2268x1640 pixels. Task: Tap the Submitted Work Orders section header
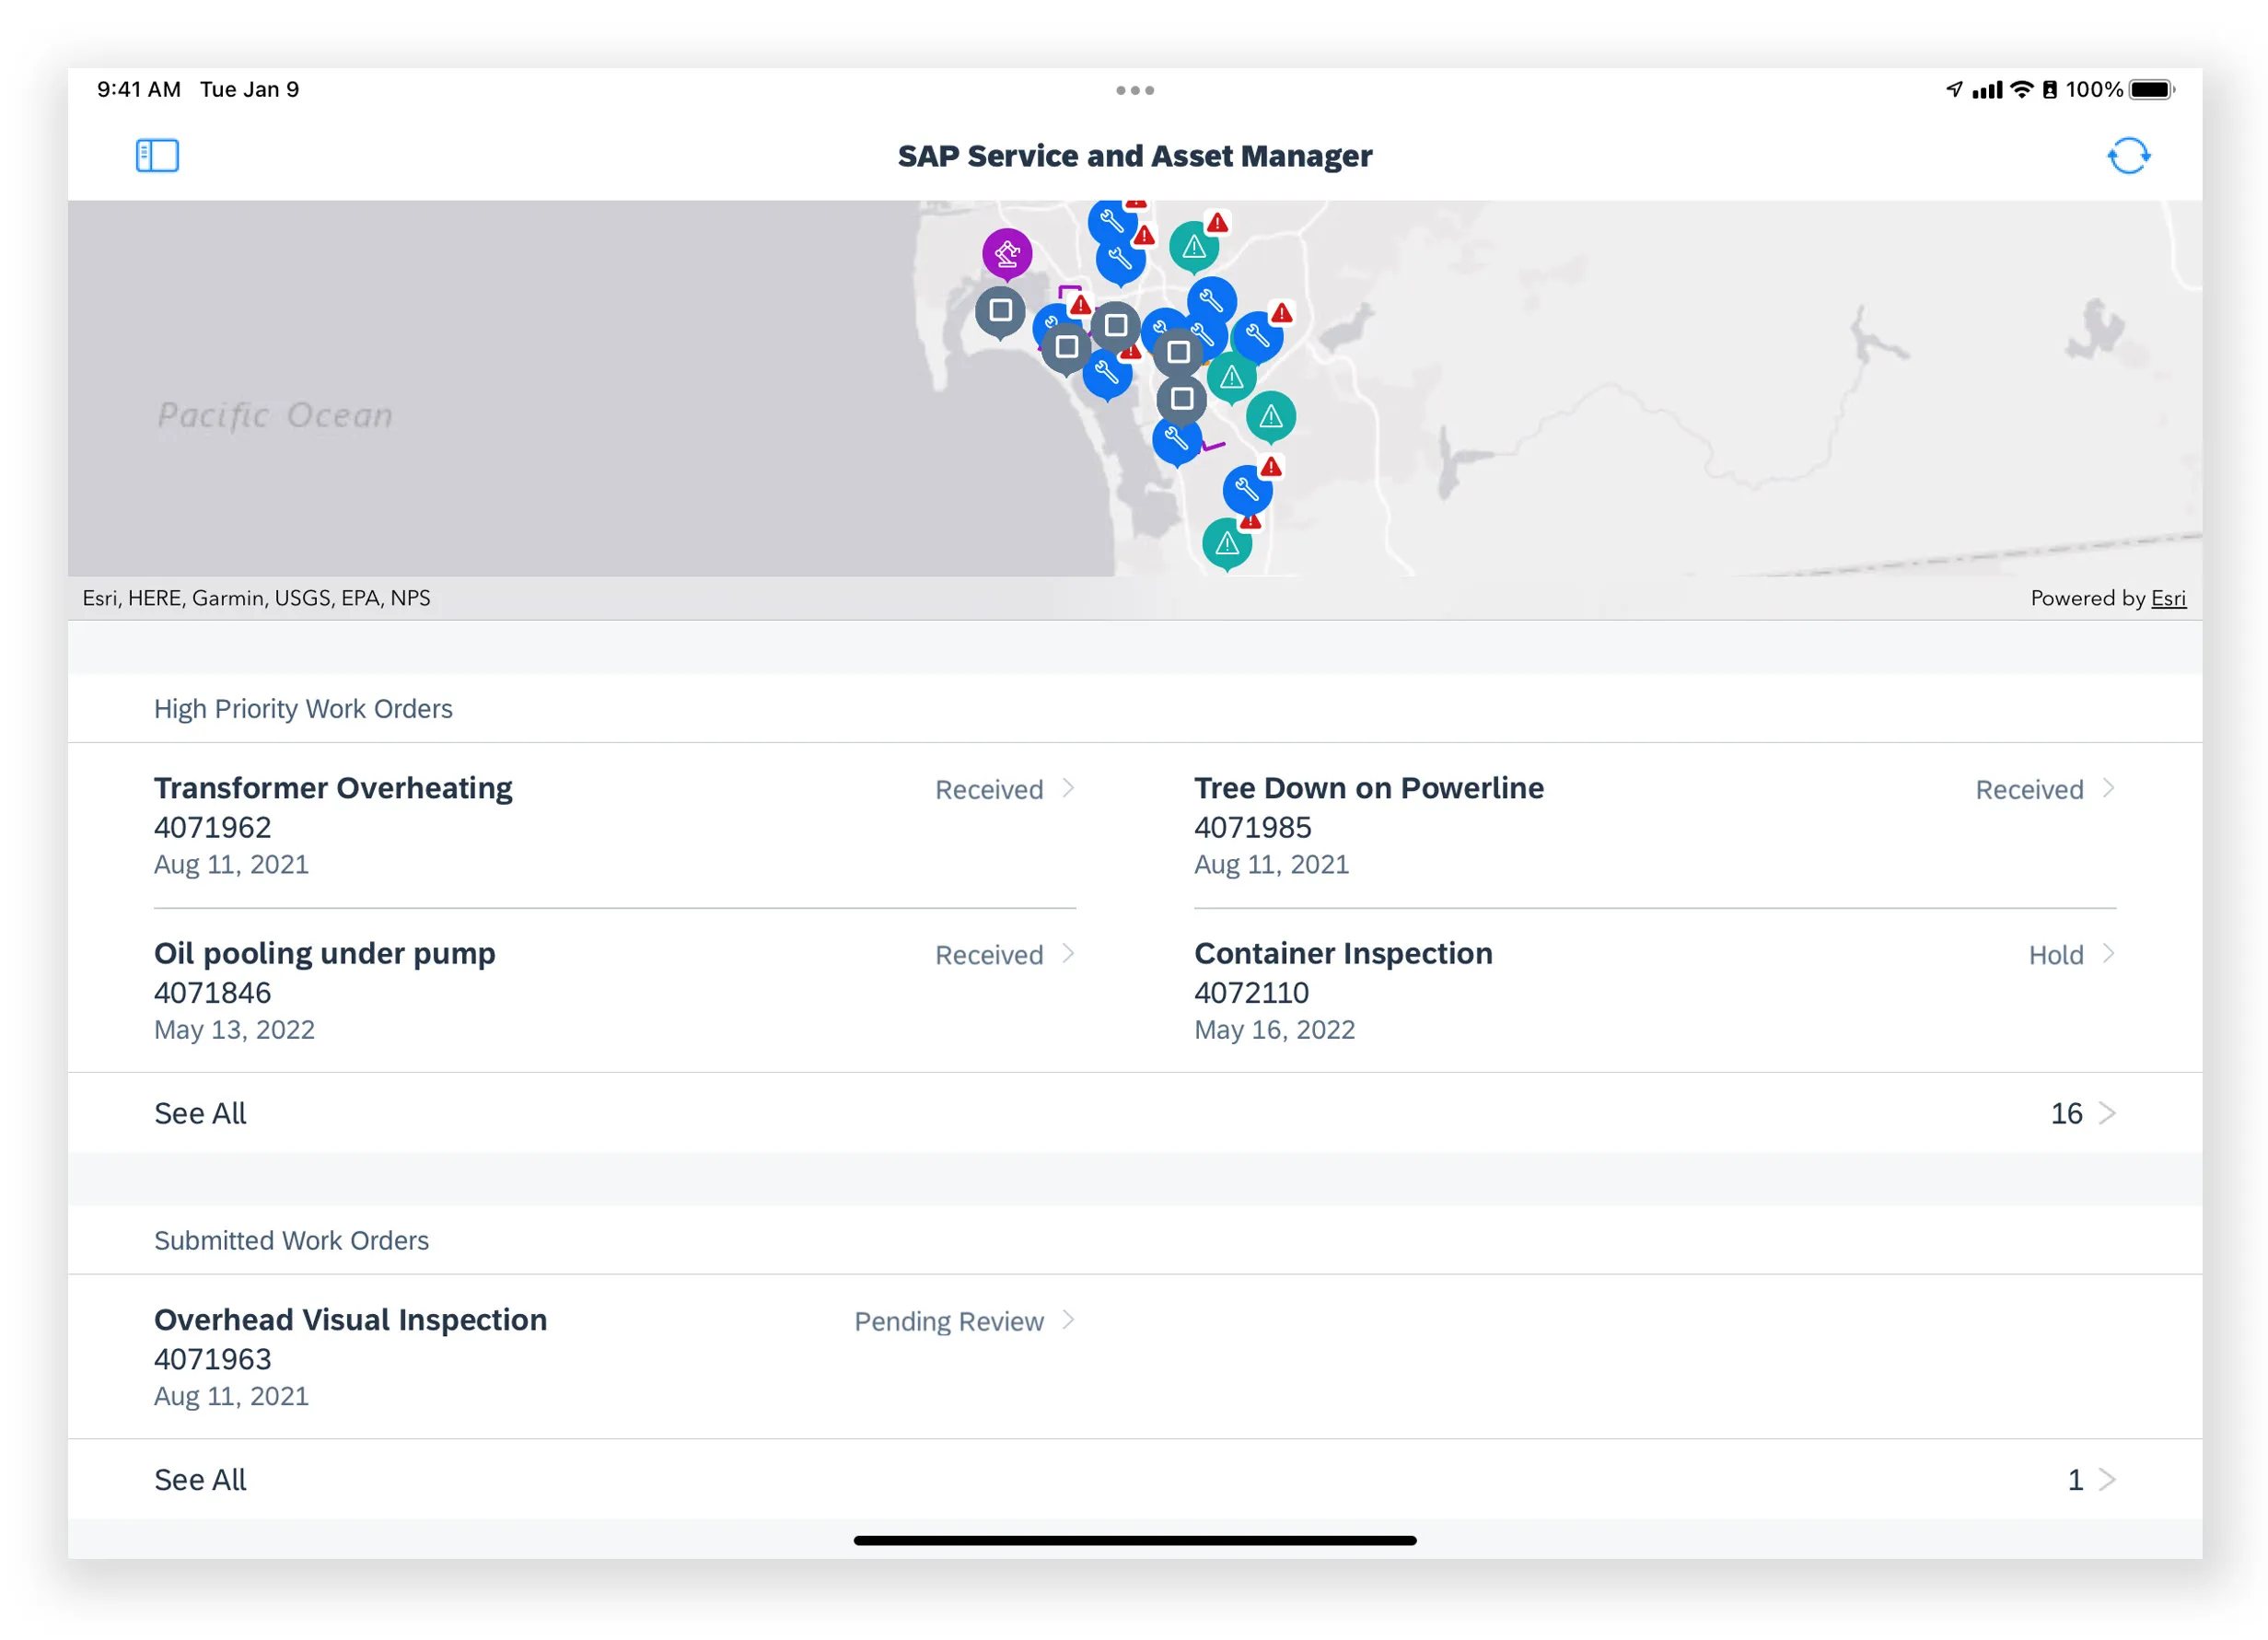point(291,1240)
